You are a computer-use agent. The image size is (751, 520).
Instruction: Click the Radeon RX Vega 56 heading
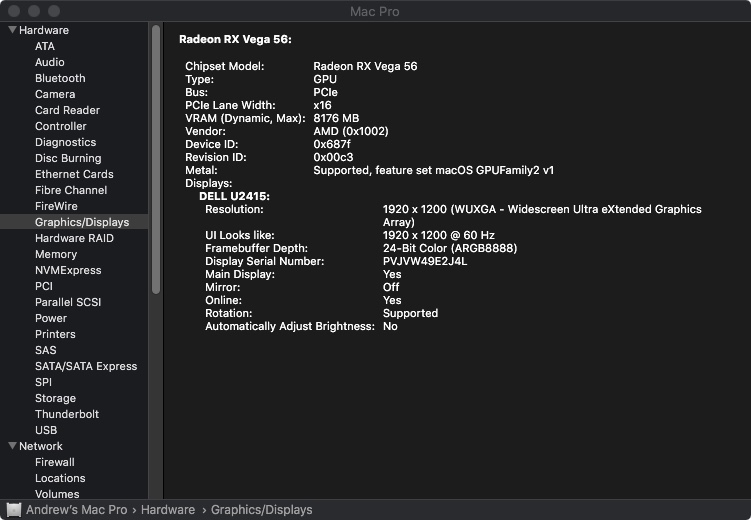tap(235, 39)
